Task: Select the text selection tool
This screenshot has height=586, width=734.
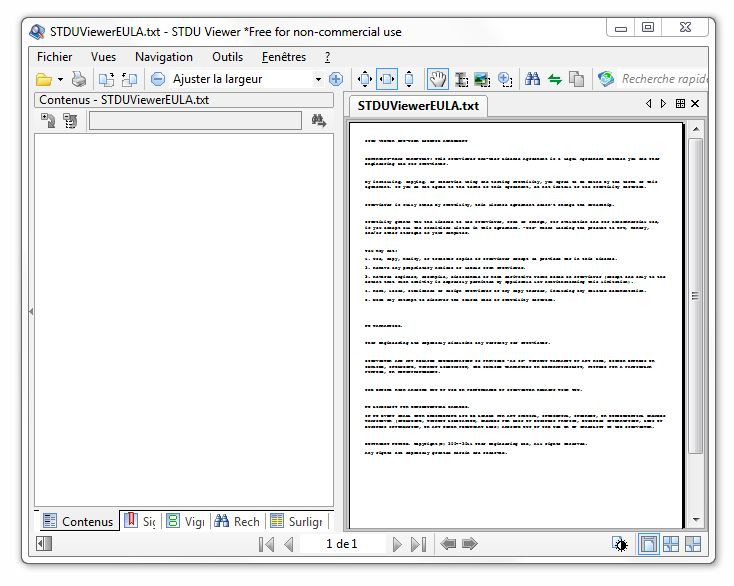Action: pyautogui.click(x=461, y=80)
